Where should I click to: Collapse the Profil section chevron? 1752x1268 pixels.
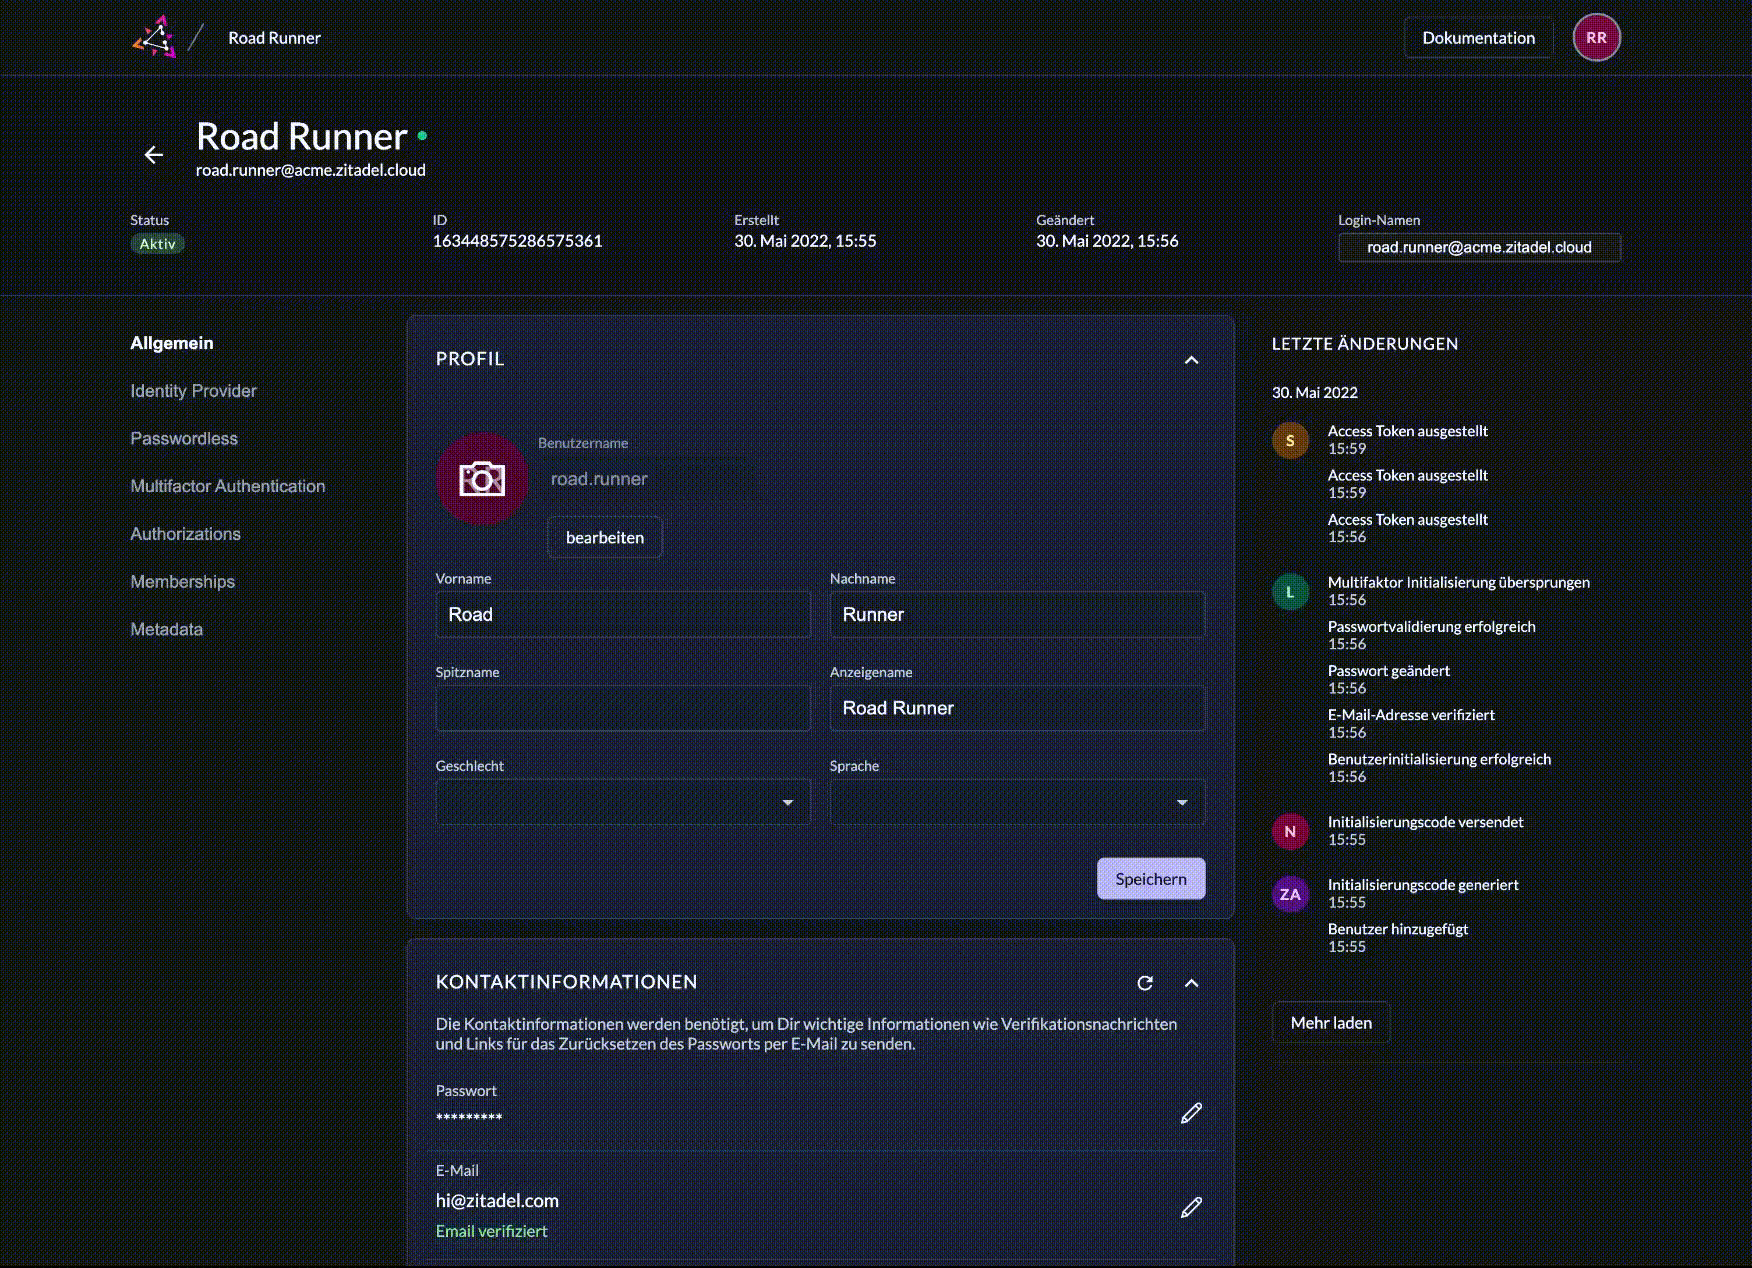coord(1191,360)
